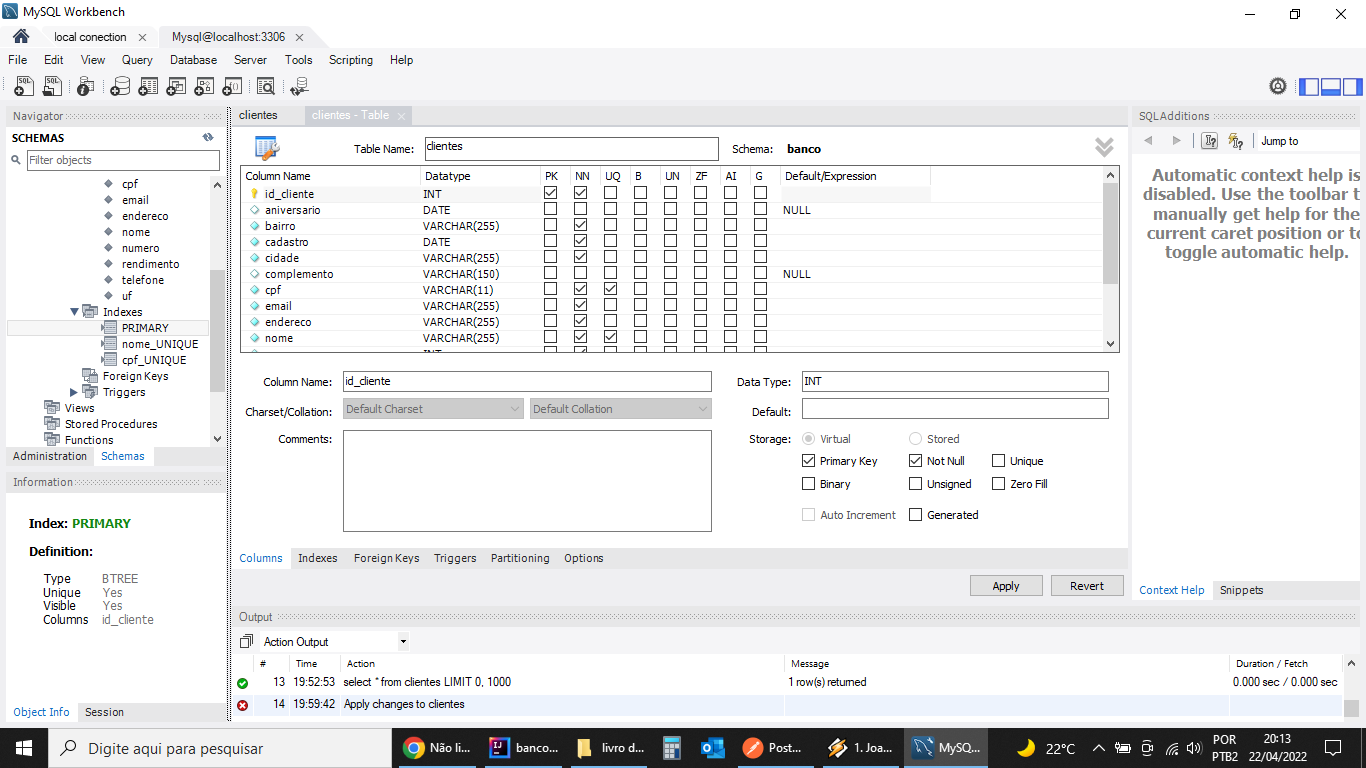Screen dimensions: 1366x768
Task: Go to previous help topic arrow
Action: click(1148, 141)
